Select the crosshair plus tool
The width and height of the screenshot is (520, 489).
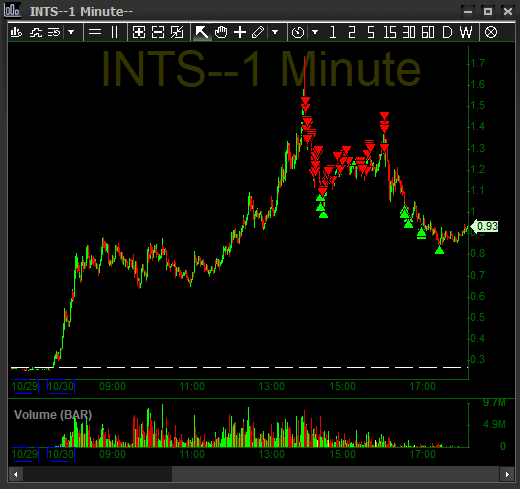(x=240, y=32)
